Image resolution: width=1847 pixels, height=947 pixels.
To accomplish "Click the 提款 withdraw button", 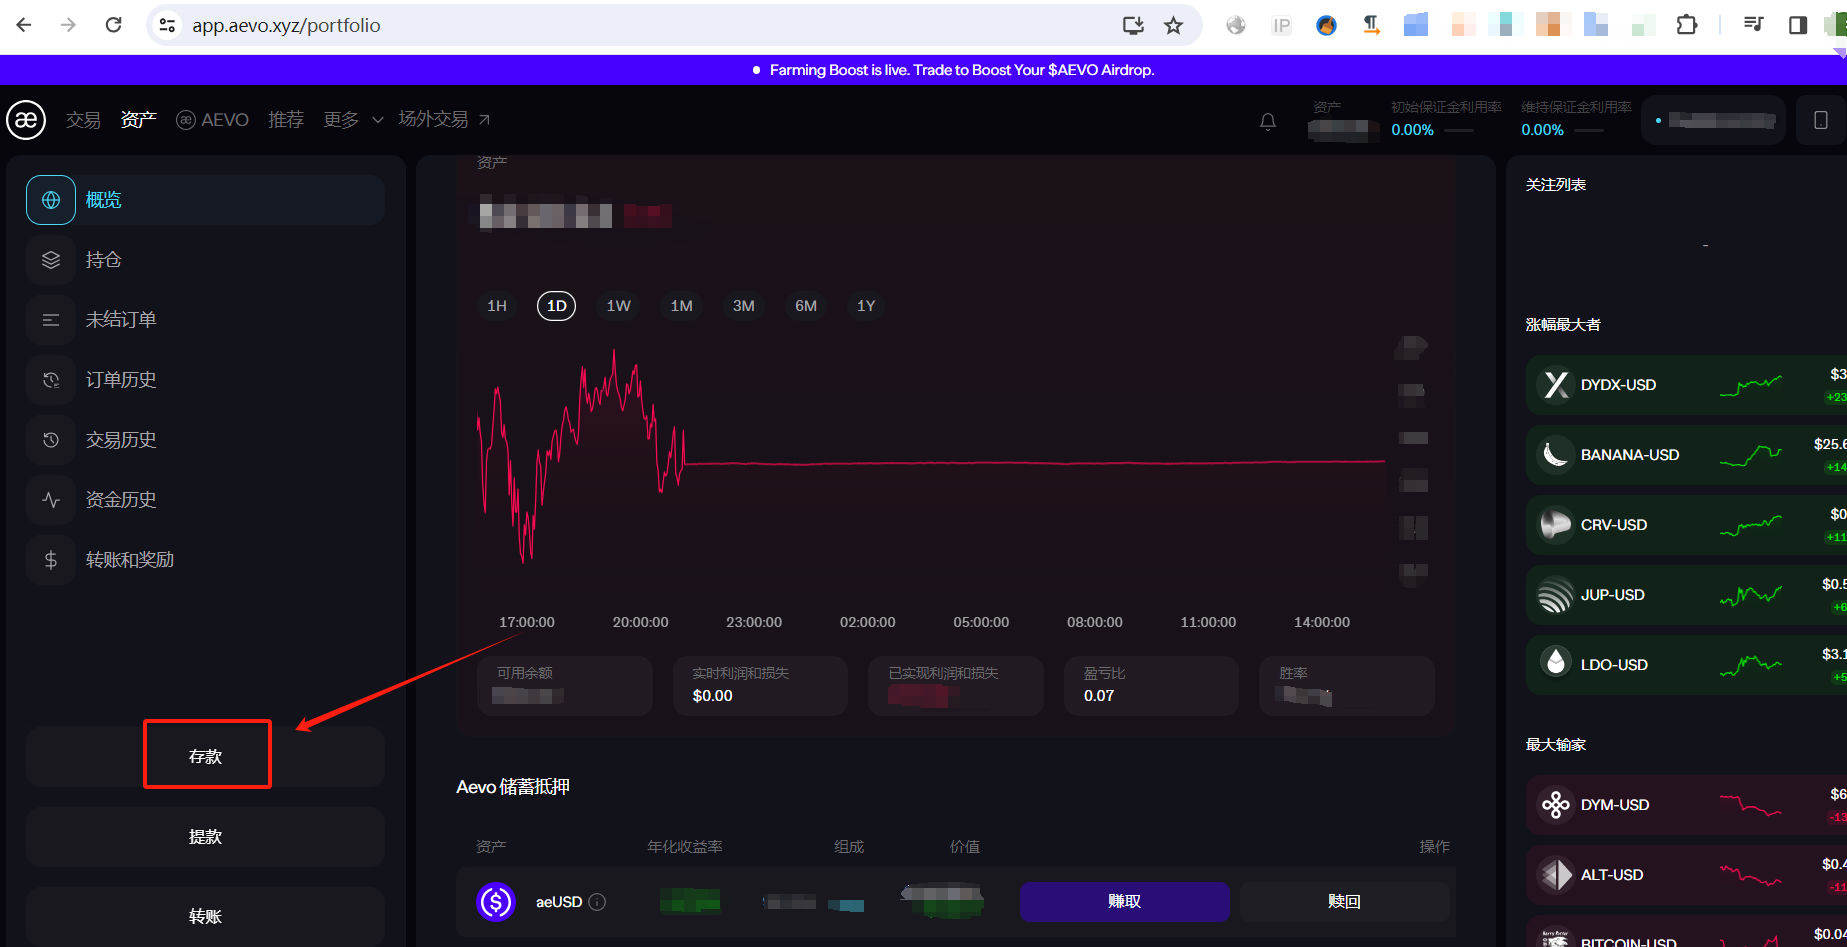I will click(205, 837).
